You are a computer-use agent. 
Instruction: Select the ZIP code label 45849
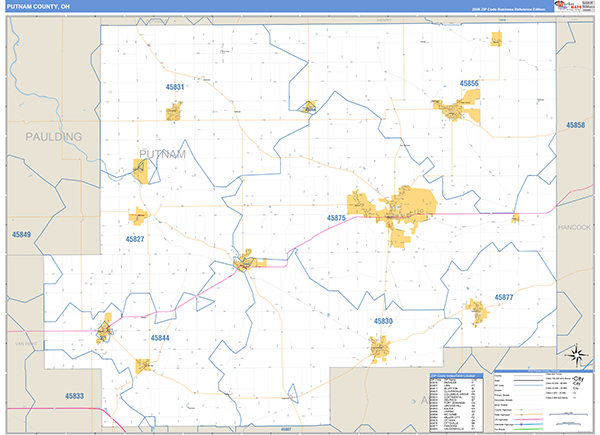pyautogui.click(x=21, y=235)
